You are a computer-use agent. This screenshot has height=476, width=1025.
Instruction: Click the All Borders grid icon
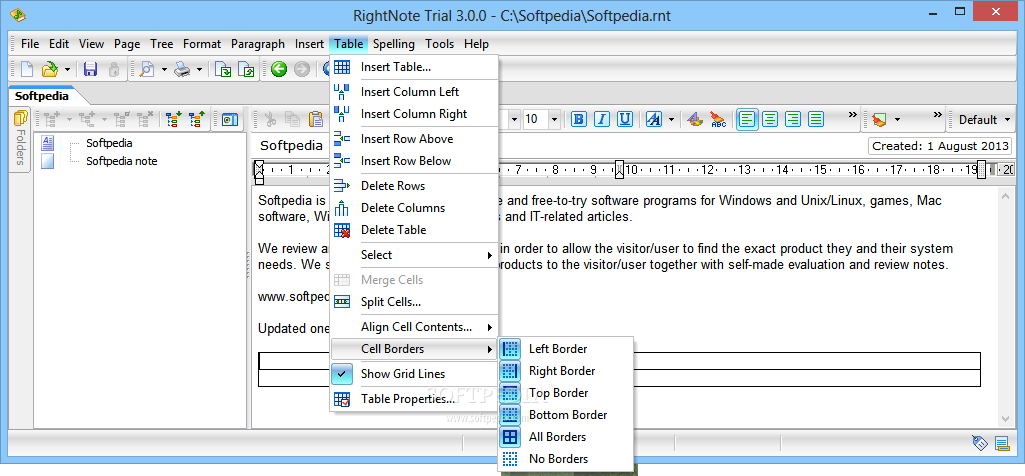click(510, 437)
